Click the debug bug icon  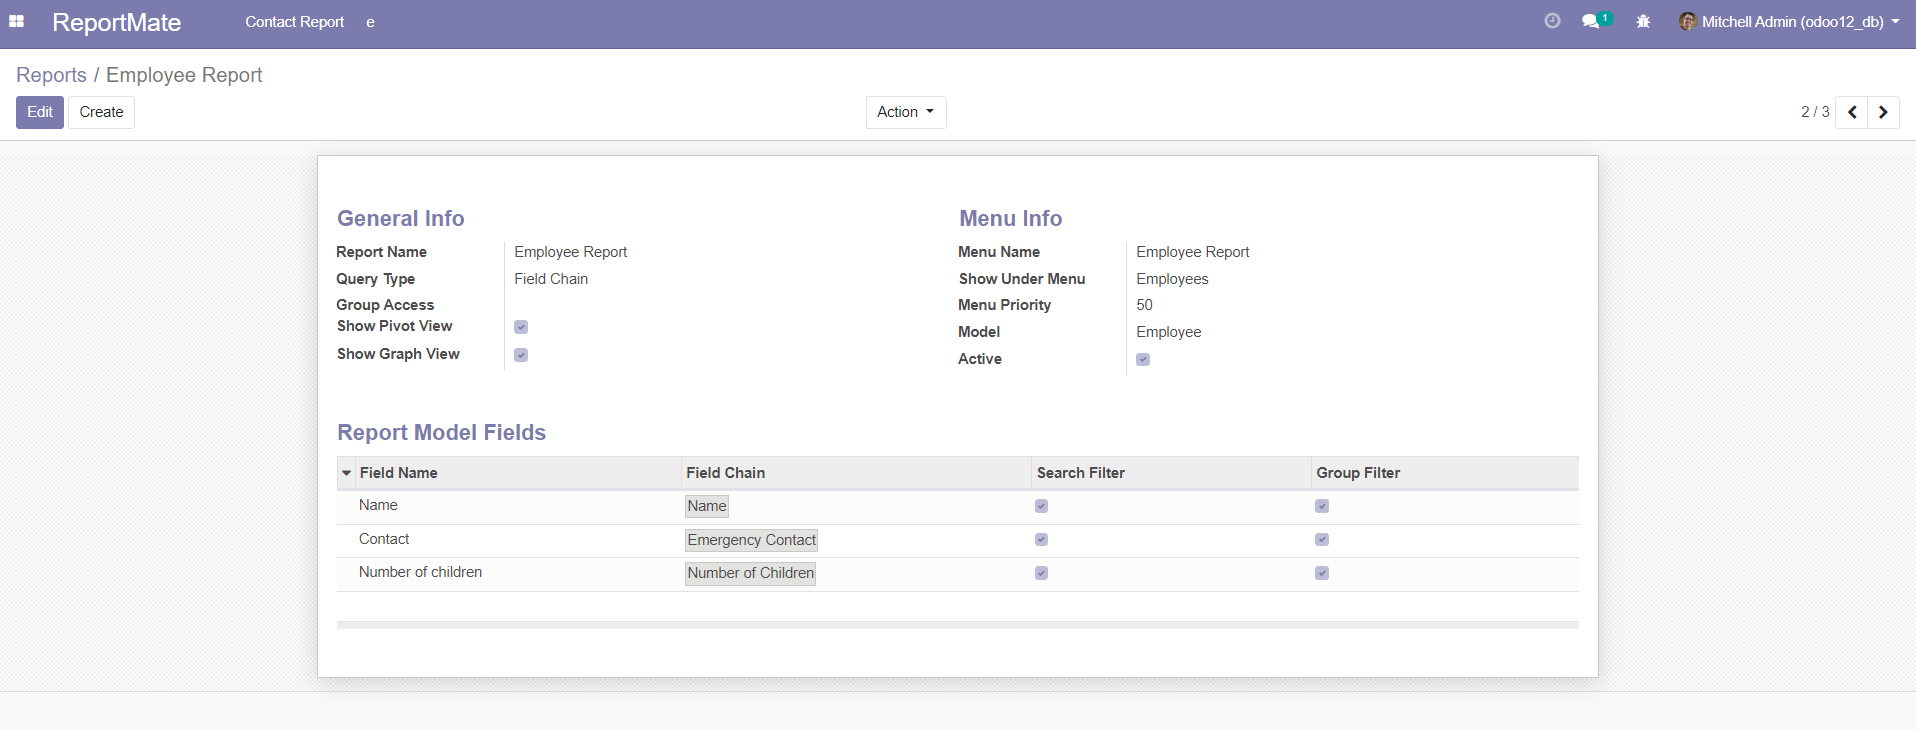[1643, 21]
